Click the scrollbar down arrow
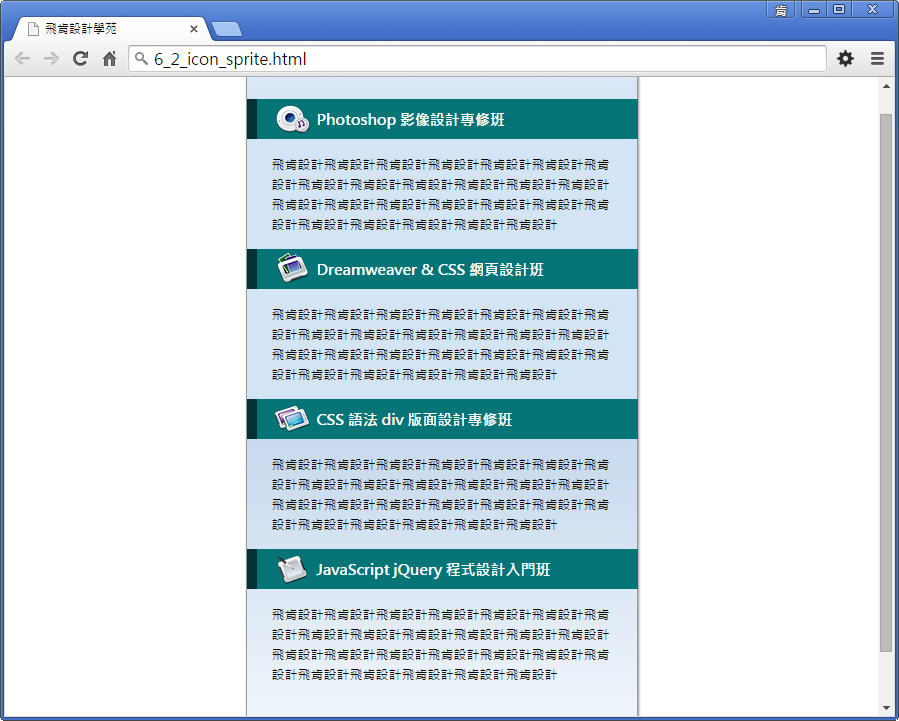Image resolution: width=899 pixels, height=721 pixels. coord(886,708)
